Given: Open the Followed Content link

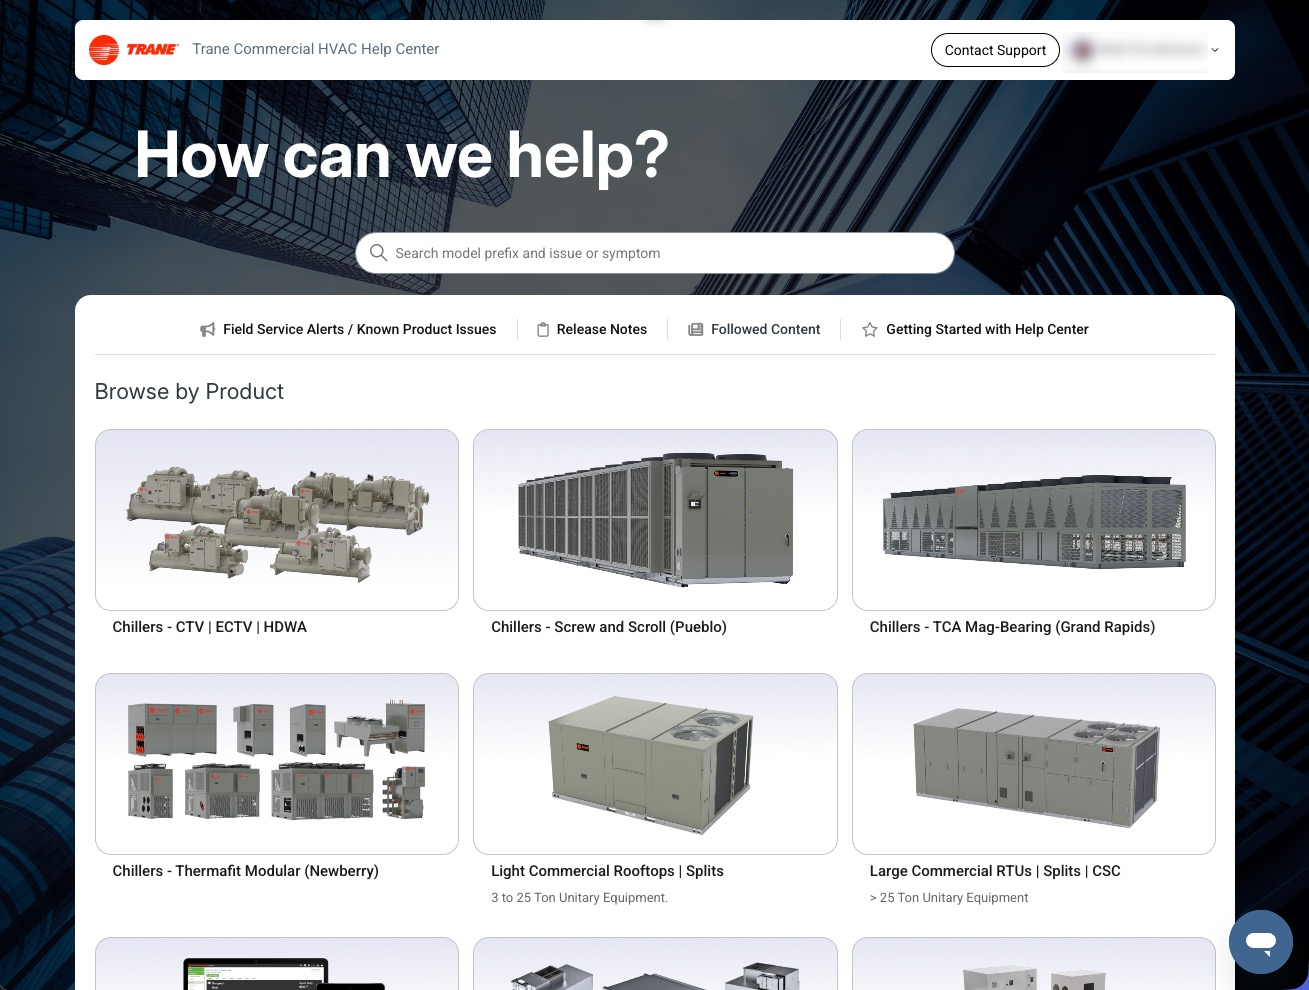Looking at the screenshot, I should pos(766,329).
